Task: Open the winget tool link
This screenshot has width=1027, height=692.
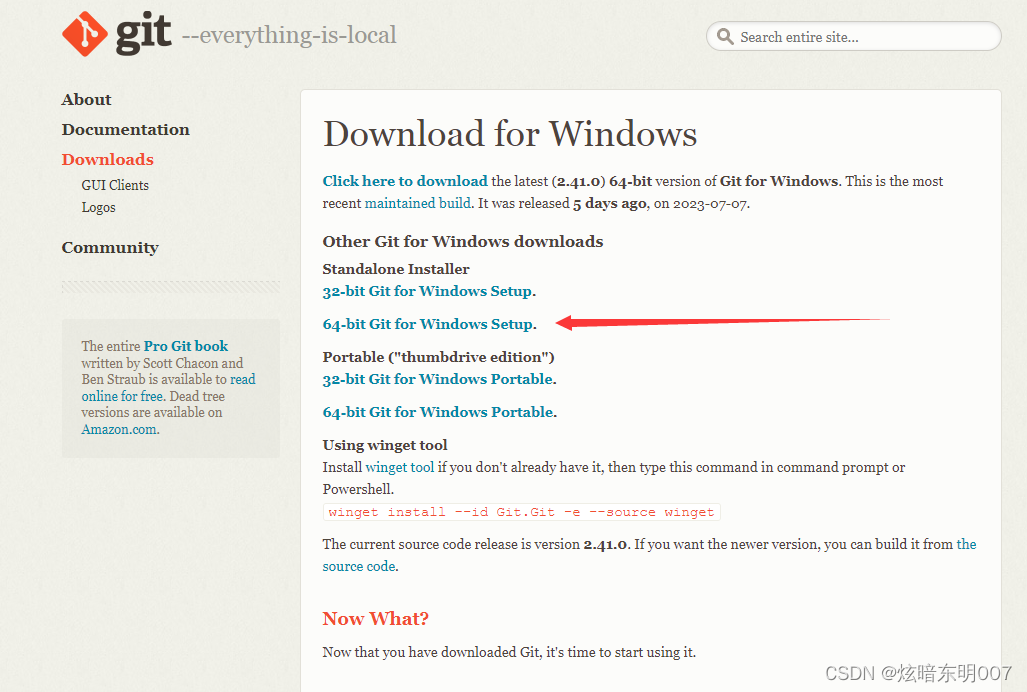Action: [x=400, y=467]
